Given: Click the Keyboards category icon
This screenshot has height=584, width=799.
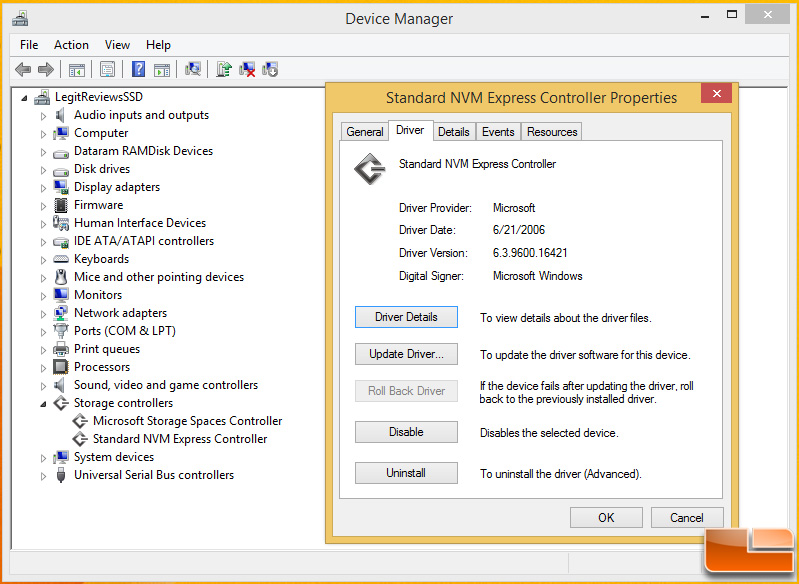Looking at the screenshot, I should (61, 259).
